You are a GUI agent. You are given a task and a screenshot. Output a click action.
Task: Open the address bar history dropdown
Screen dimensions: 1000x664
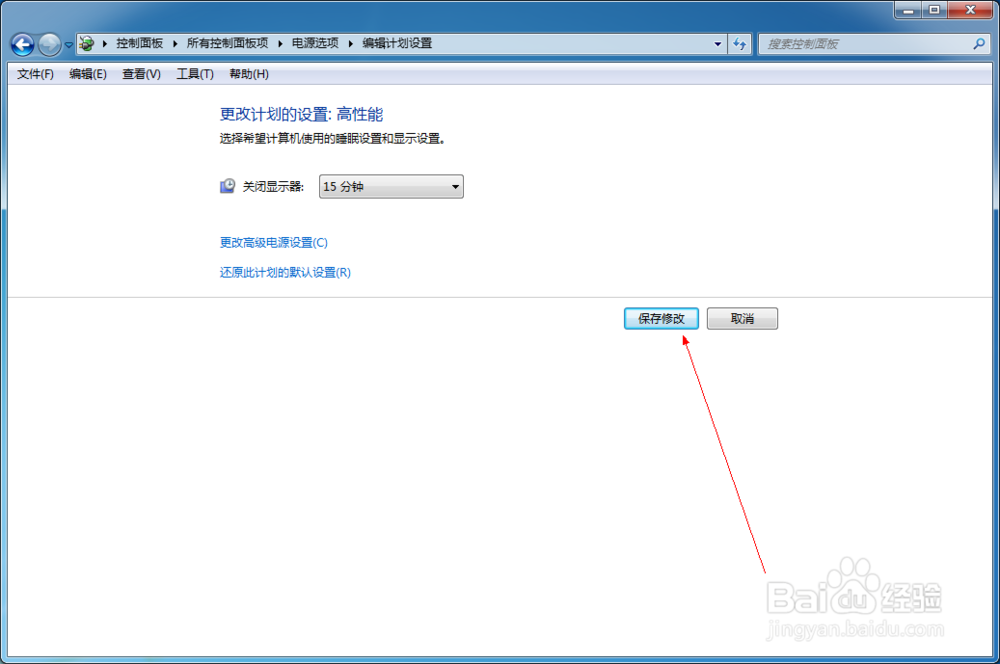tap(717, 44)
